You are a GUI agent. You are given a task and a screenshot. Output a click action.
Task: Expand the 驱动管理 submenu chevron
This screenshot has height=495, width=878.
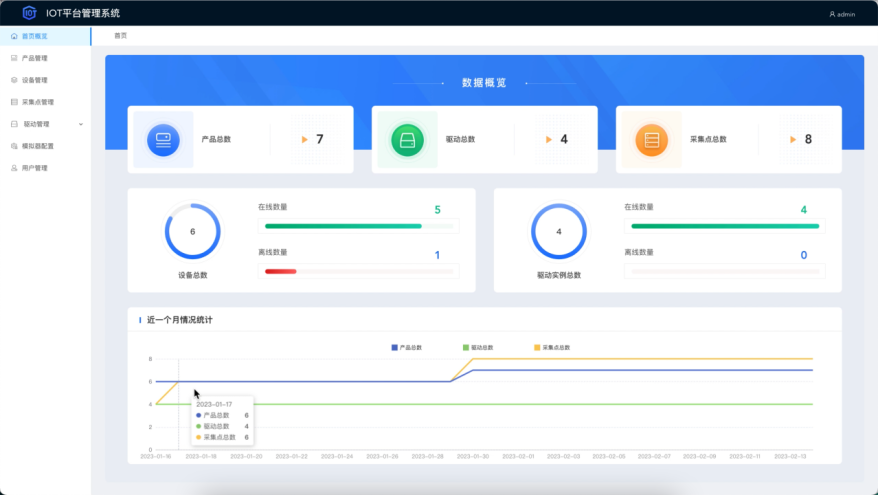pos(81,124)
